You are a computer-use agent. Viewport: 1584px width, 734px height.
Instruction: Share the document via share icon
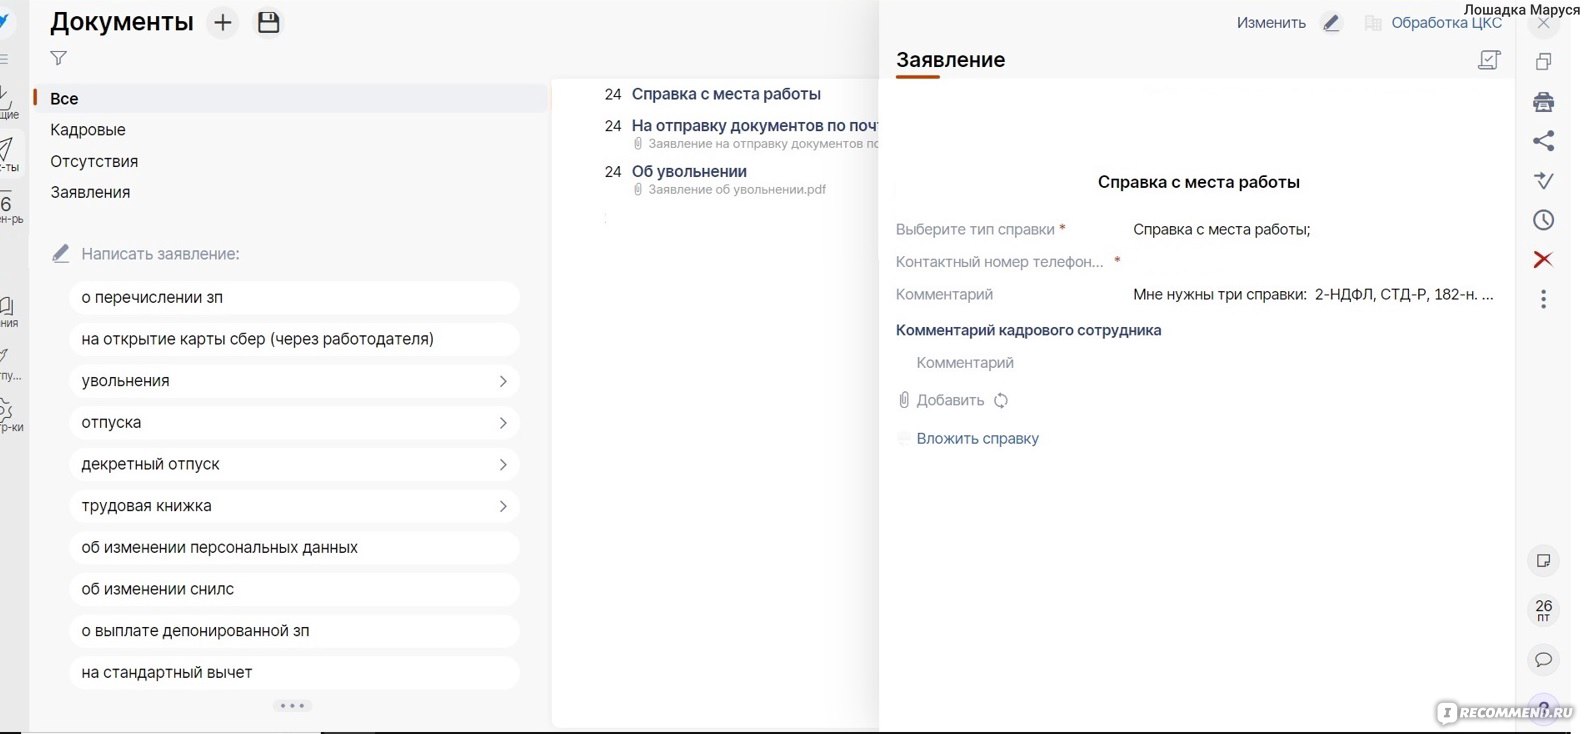pyautogui.click(x=1544, y=141)
